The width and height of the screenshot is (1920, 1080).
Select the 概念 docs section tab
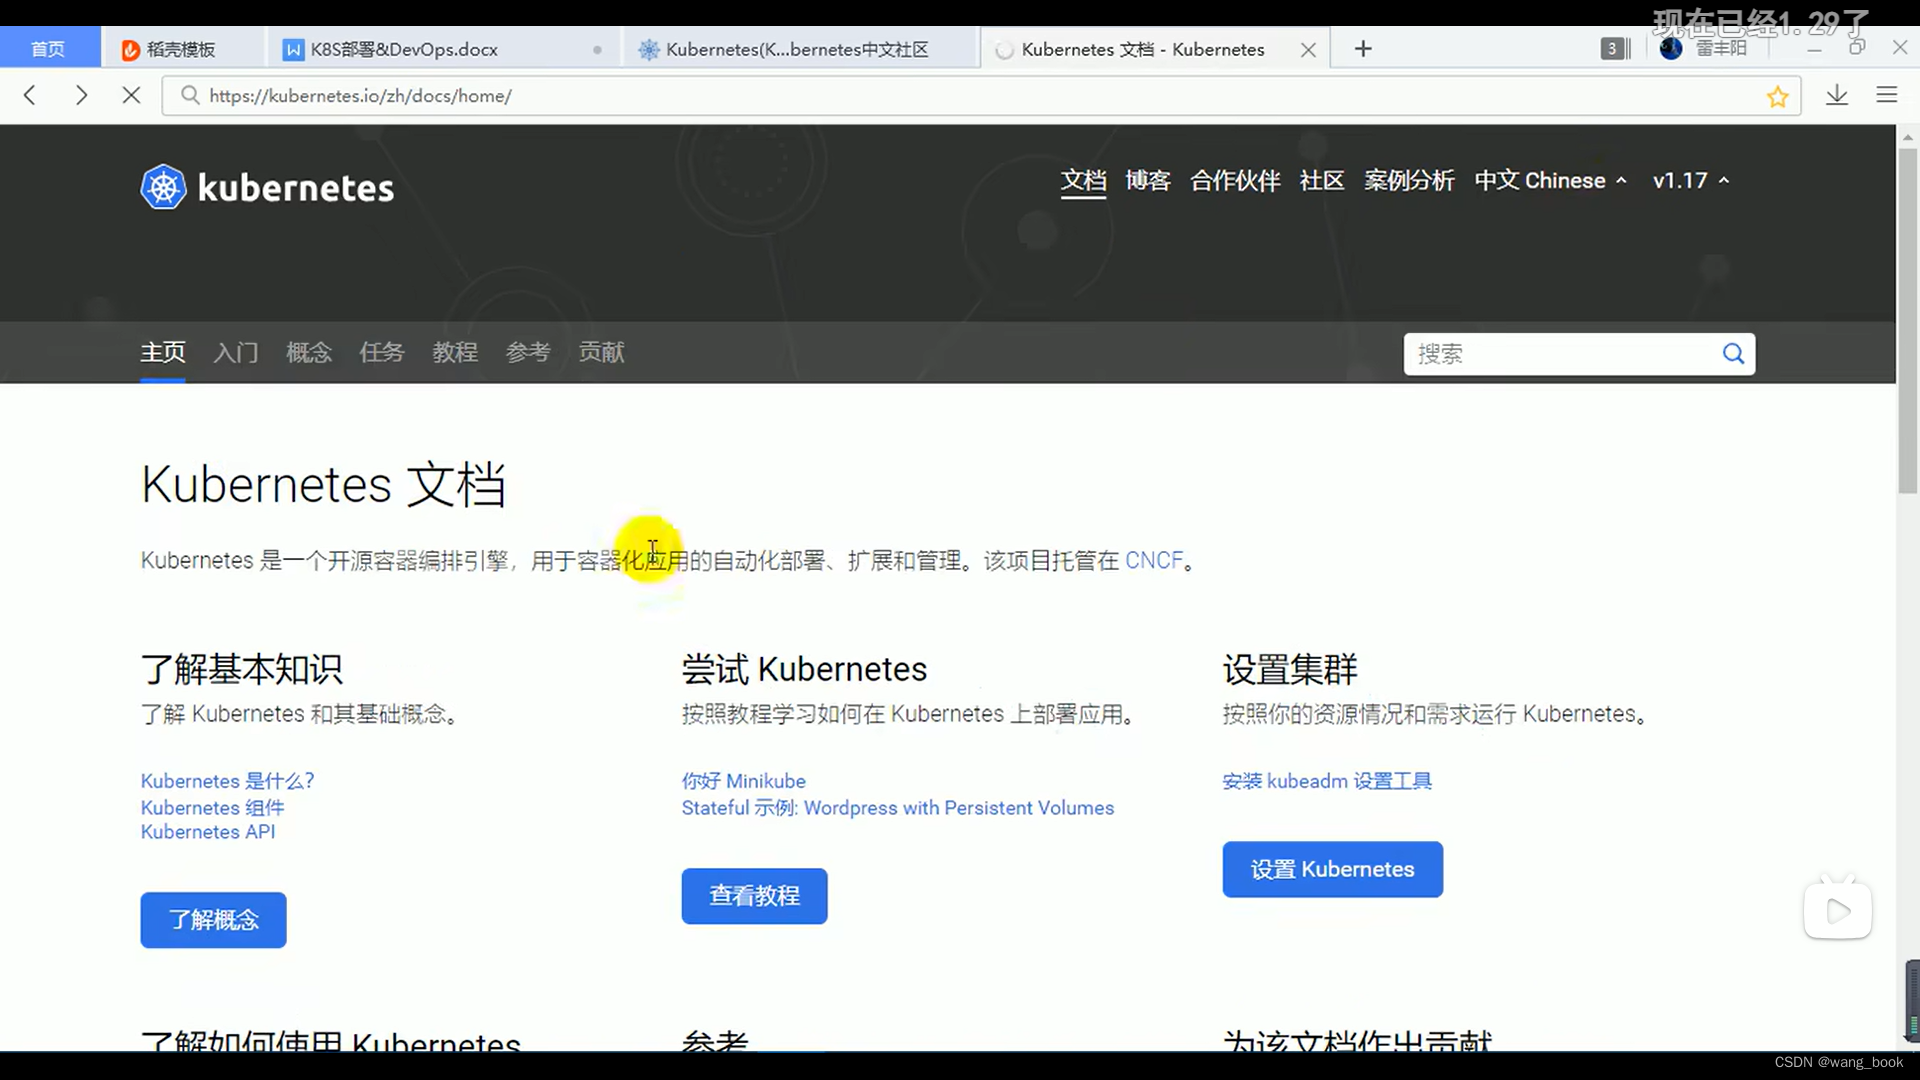click(309, 352)
